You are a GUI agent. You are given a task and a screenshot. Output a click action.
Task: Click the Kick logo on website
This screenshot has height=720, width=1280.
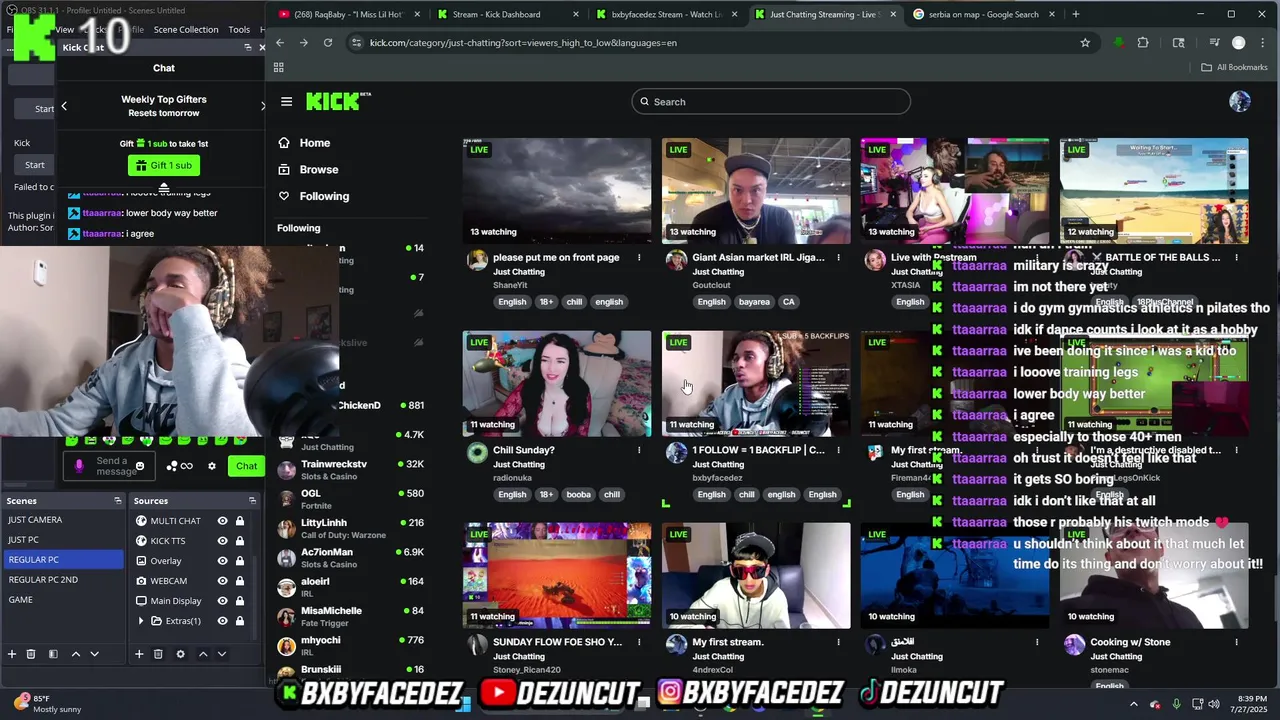(338, 101)
